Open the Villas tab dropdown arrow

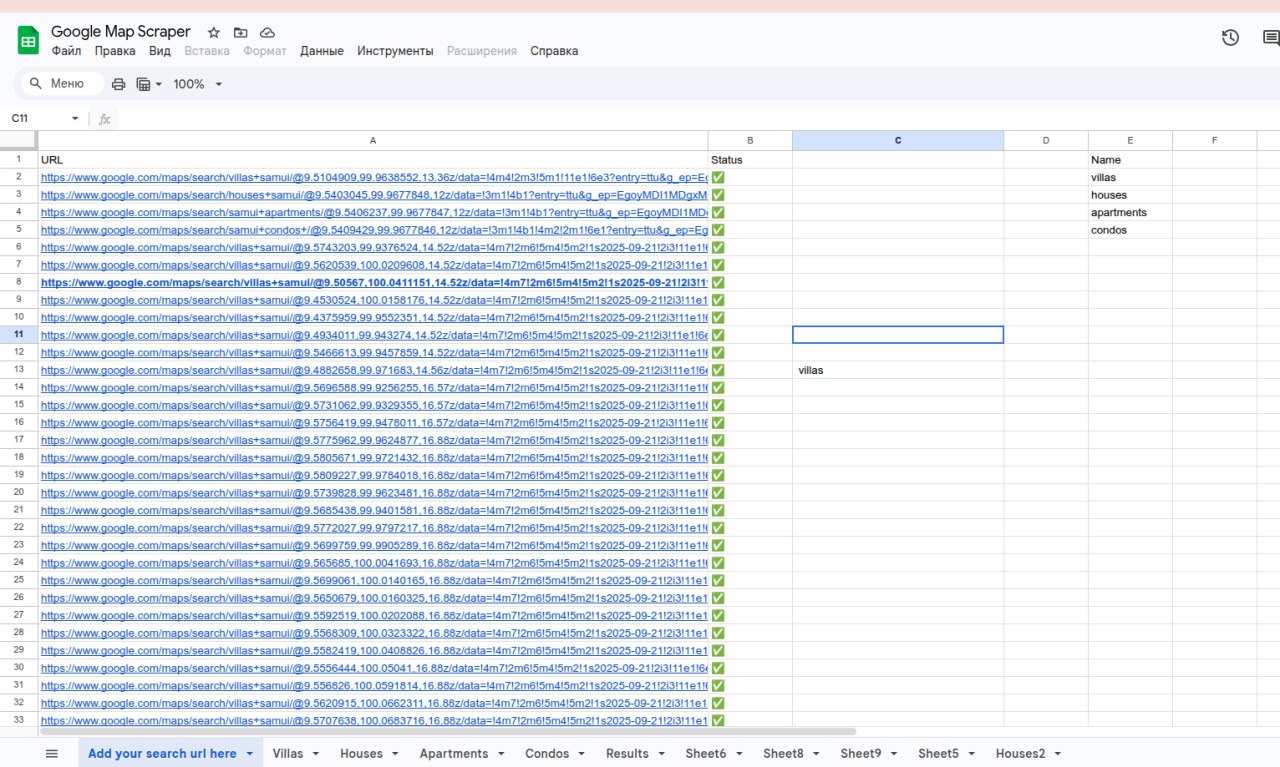316,754
